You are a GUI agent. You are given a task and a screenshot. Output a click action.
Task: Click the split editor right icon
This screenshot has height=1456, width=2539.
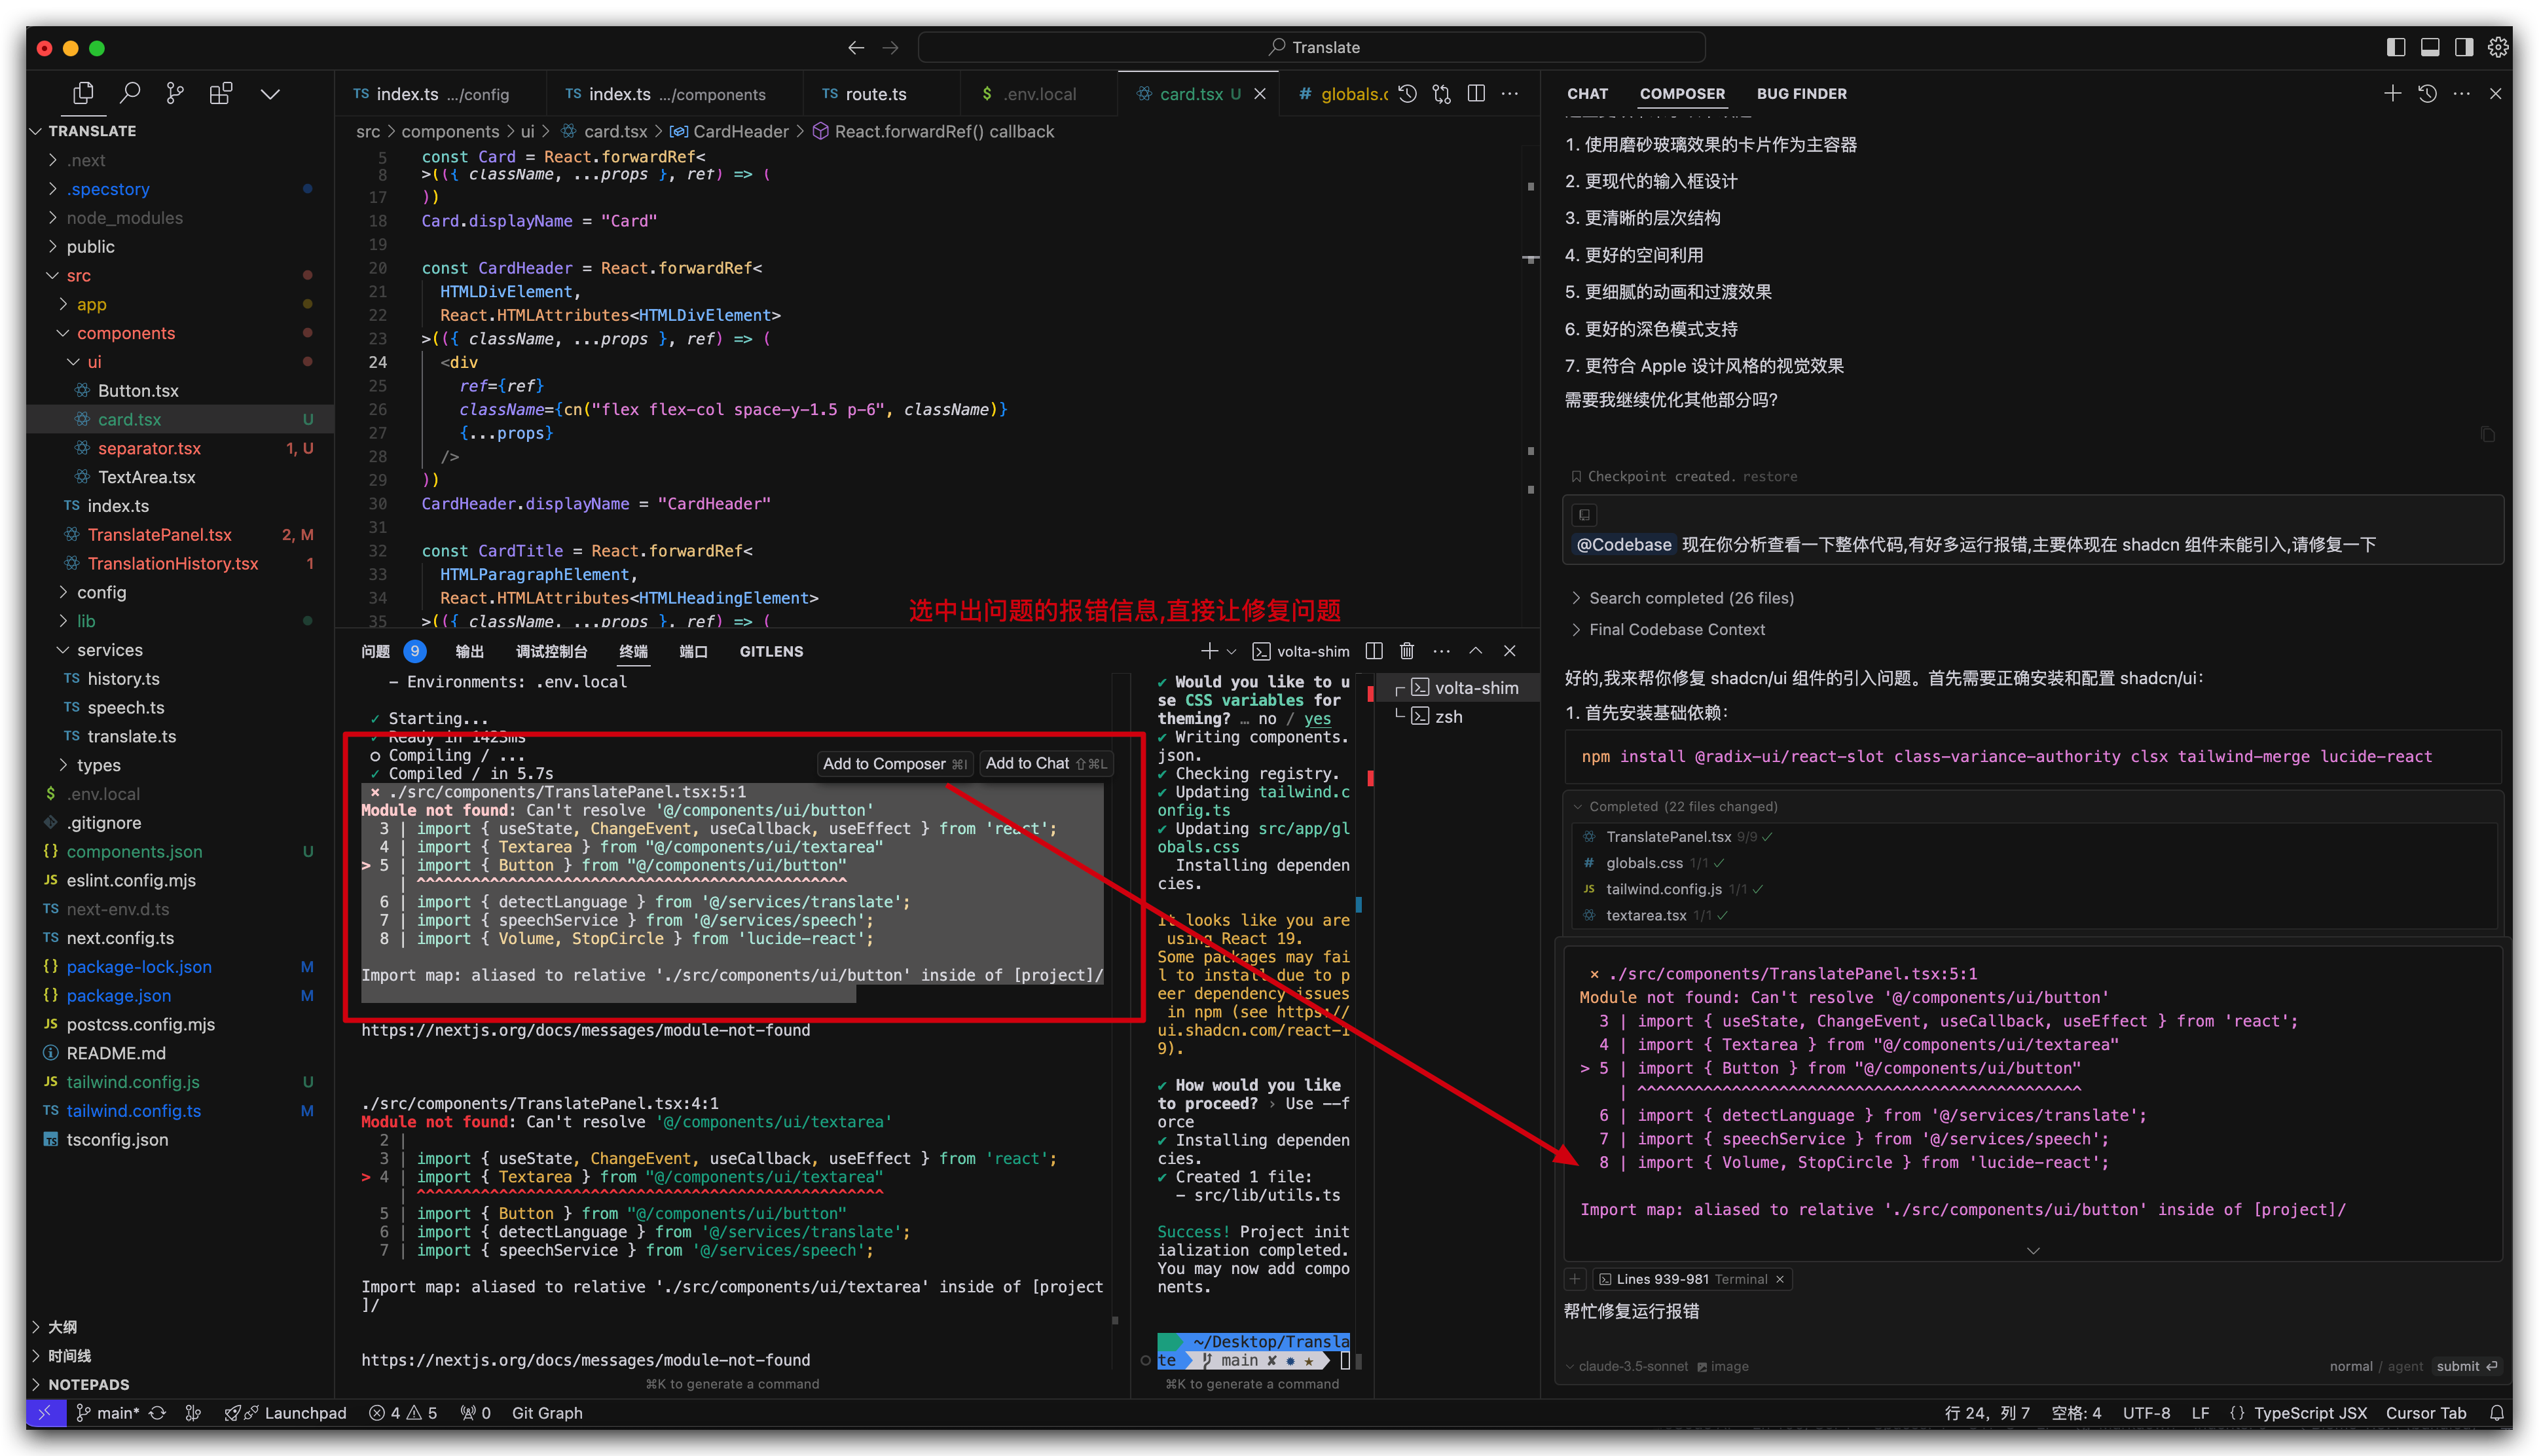pyautogui.click(x=1476, y=93)
